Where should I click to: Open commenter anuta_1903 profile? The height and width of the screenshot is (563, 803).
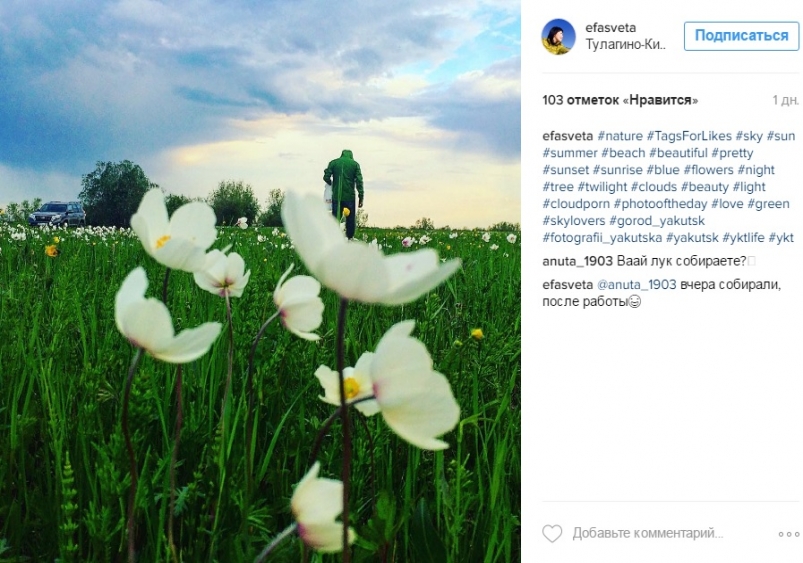[577, 261]
